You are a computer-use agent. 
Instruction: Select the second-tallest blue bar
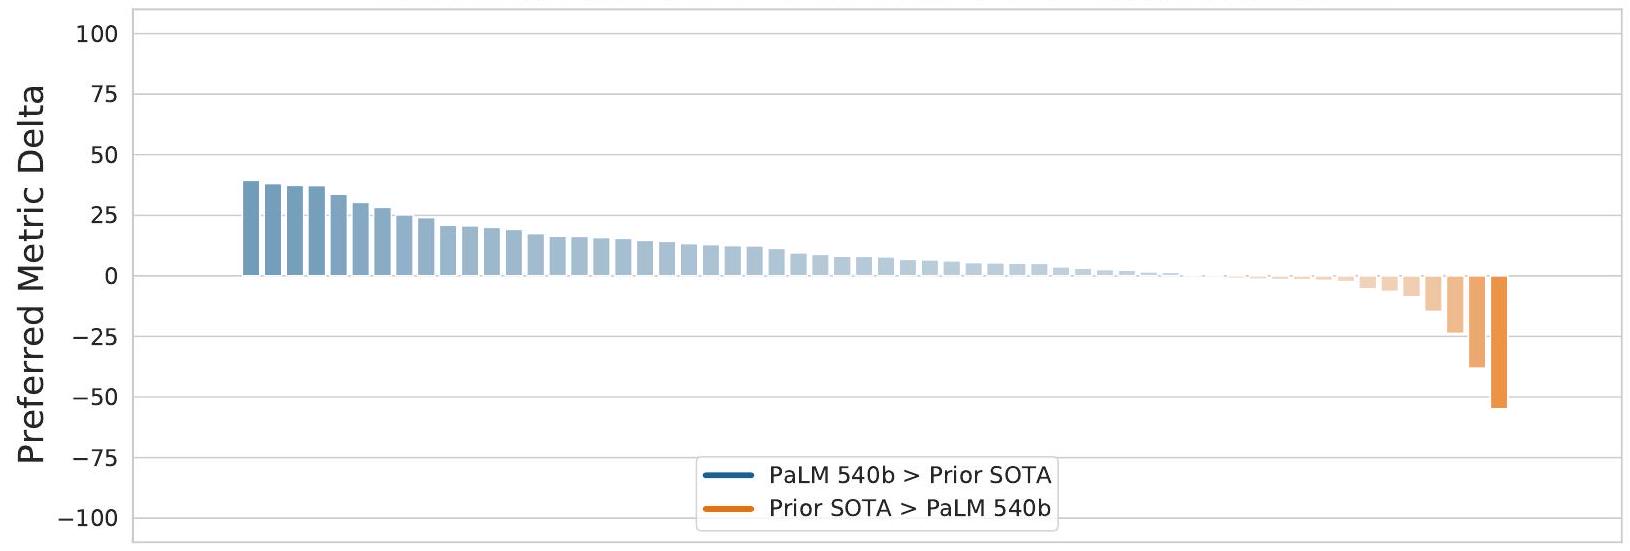273,230
